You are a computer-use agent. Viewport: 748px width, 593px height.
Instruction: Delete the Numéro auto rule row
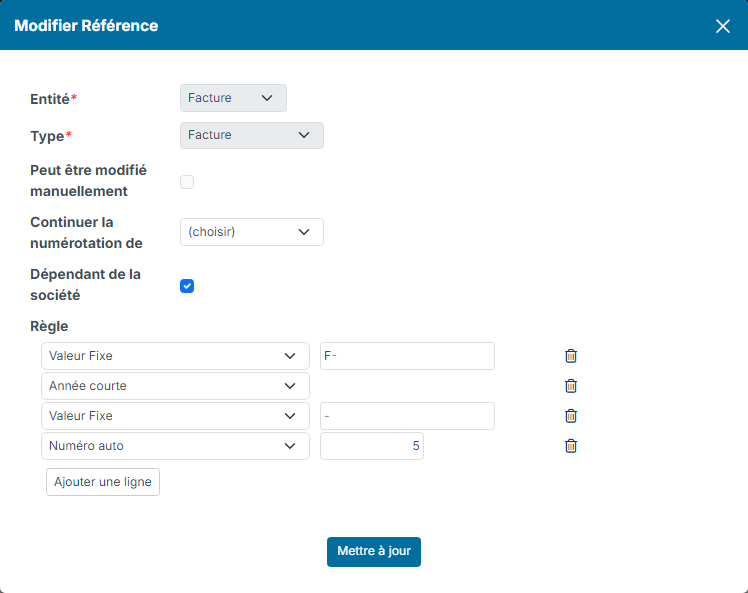[571, 446]
